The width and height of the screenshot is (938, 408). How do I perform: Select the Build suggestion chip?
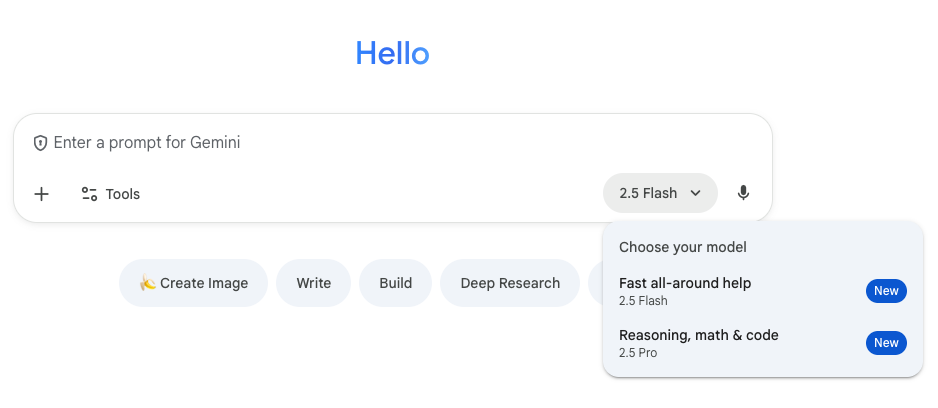pyautogui.click(x=395, y=283)
